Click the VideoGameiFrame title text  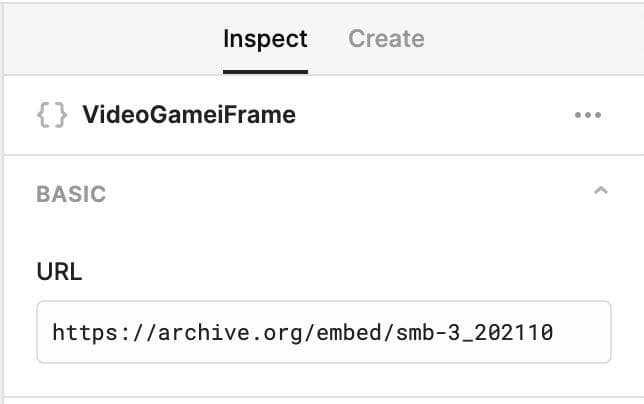click(x=189, y=115)
